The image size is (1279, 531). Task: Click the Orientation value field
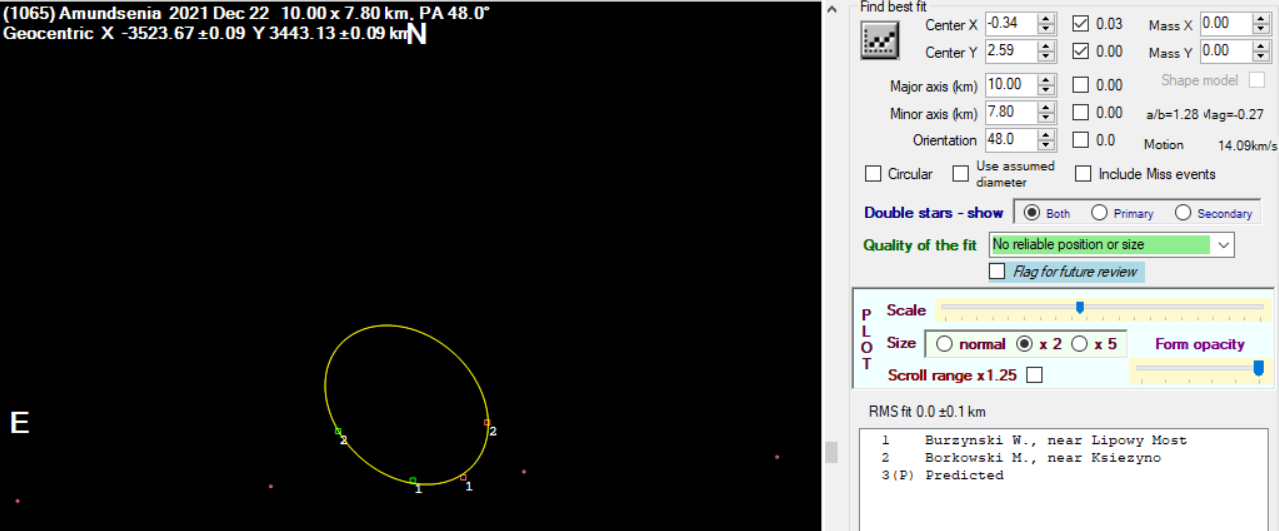click(x=1011, y=140)
